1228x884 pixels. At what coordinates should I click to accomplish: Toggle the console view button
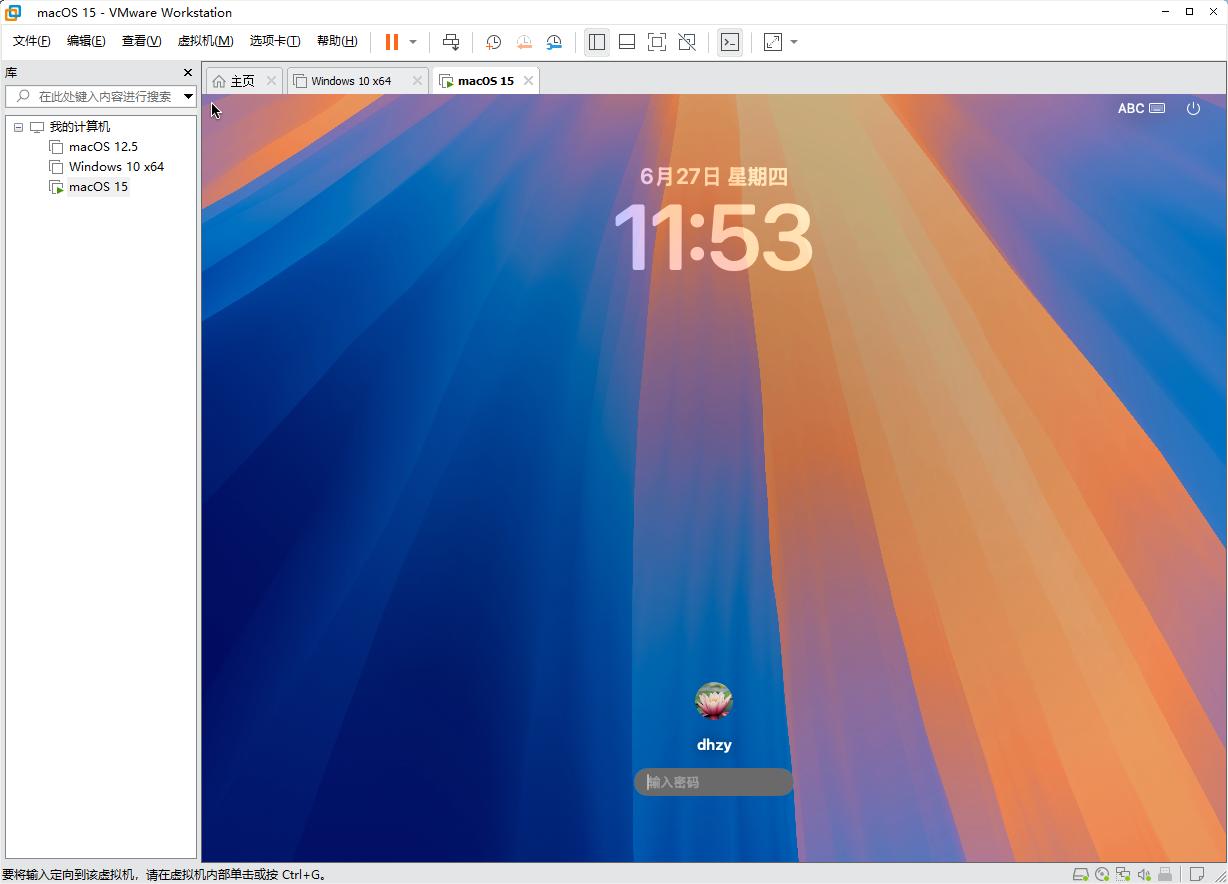click(730, 42)
